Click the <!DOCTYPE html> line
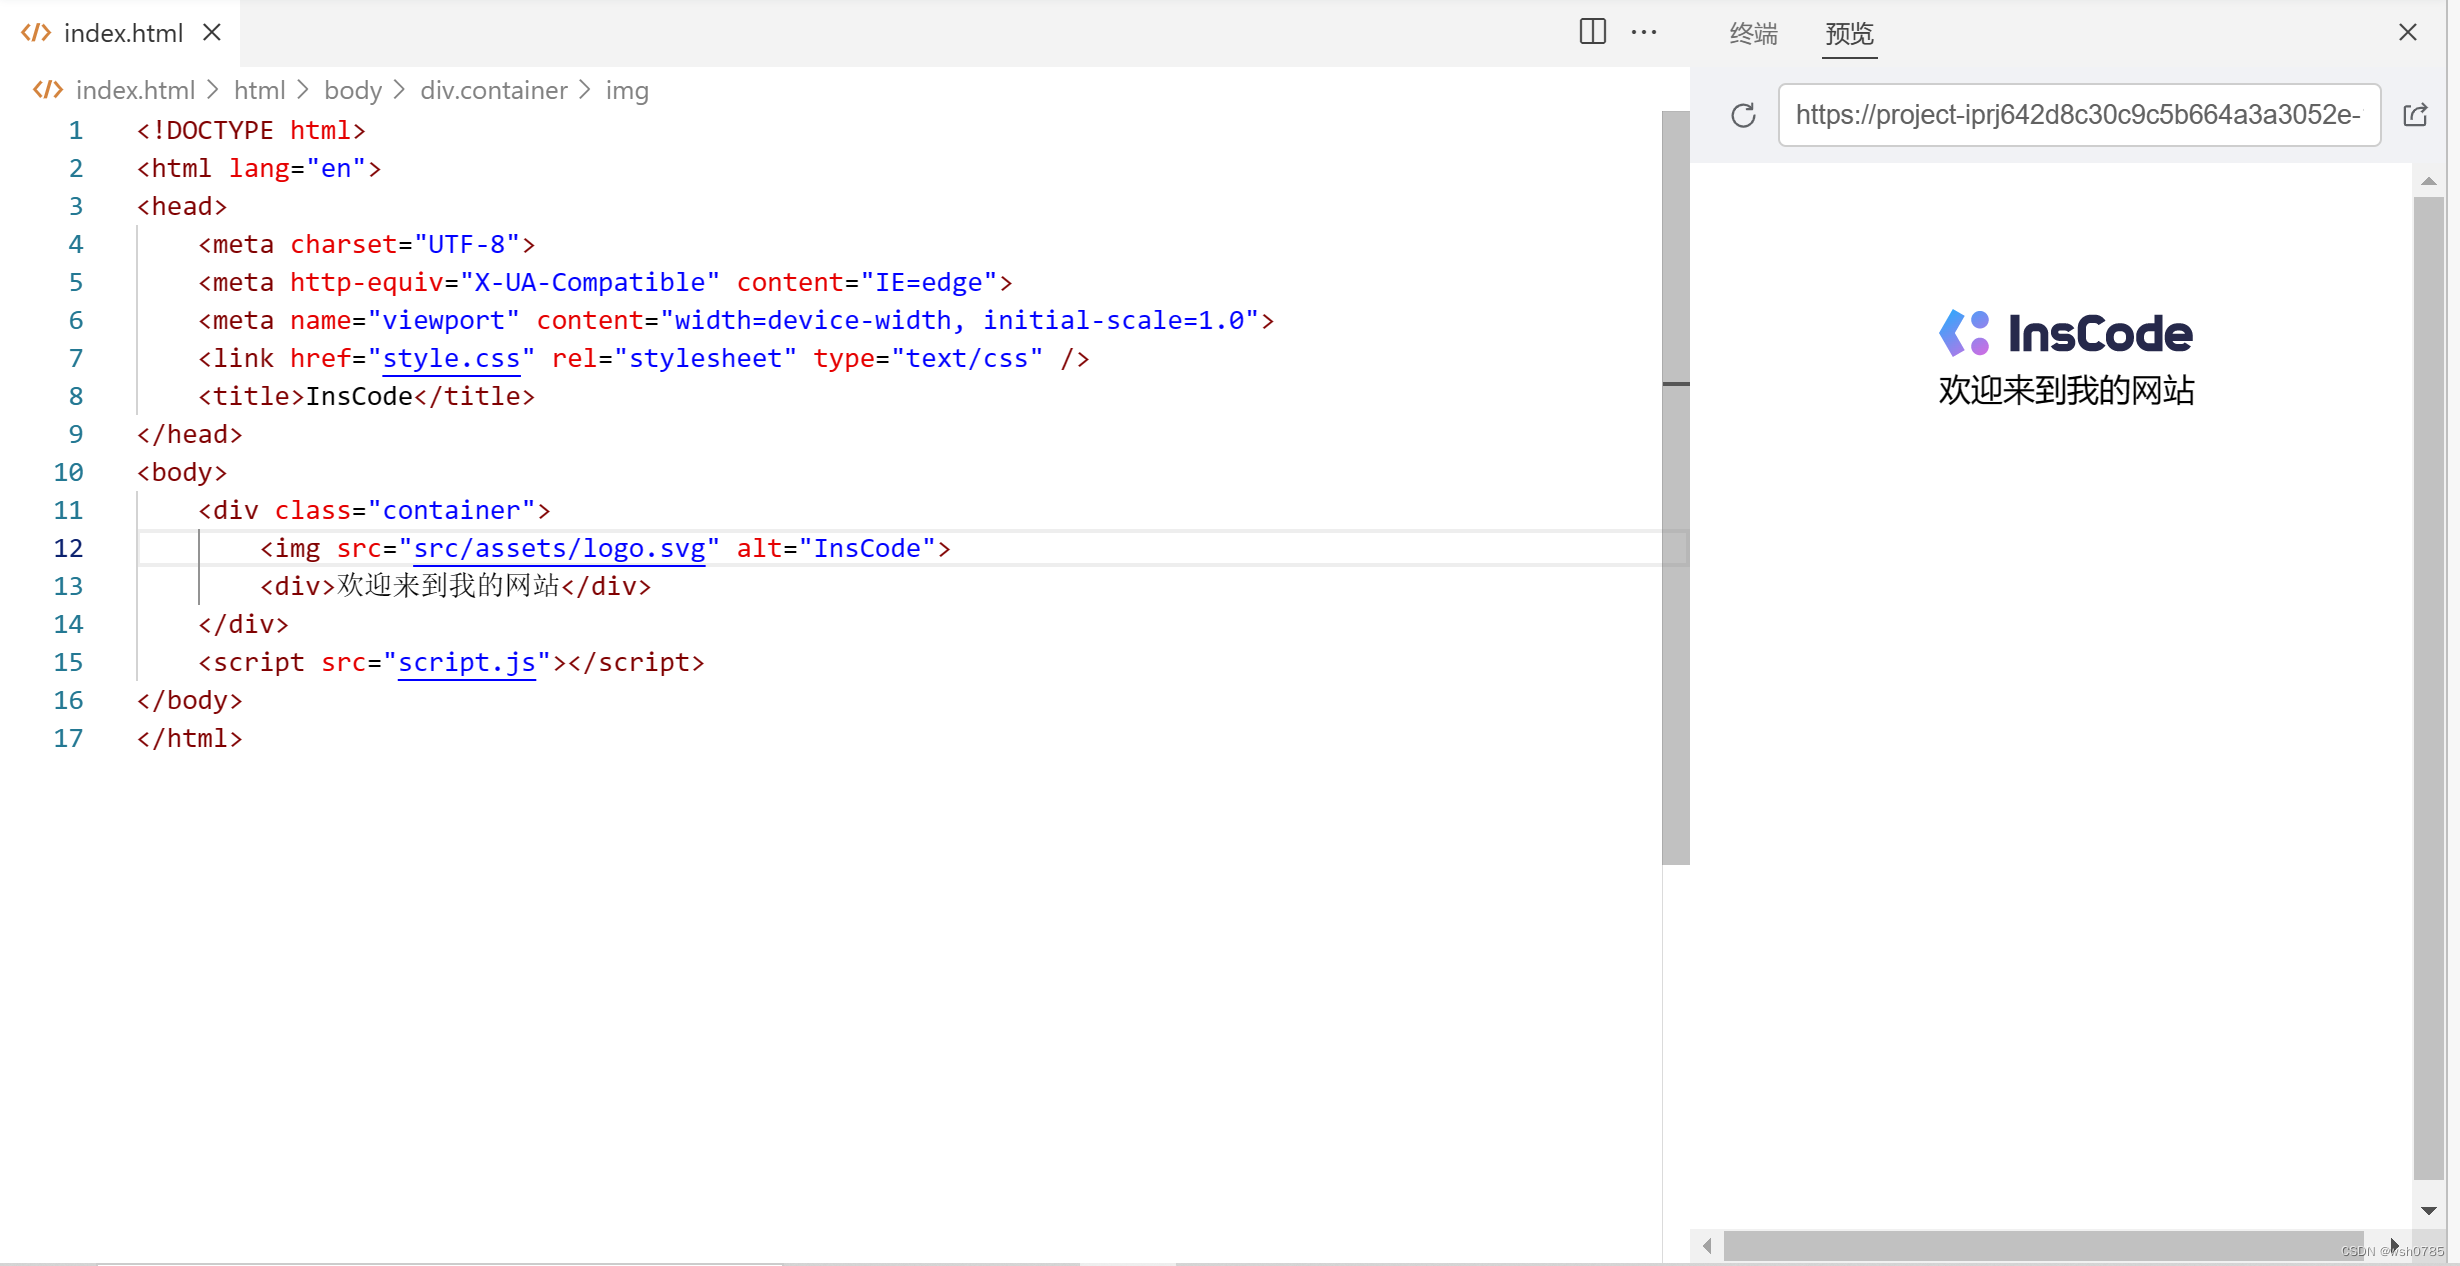 pos(251,130)
